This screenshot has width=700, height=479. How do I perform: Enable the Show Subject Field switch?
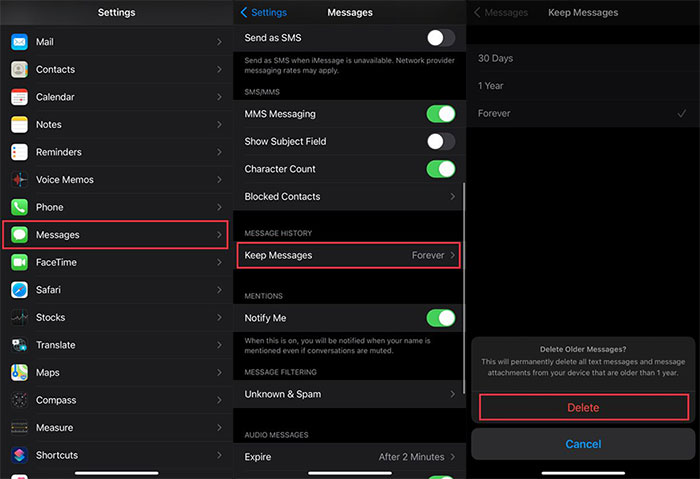441,142
